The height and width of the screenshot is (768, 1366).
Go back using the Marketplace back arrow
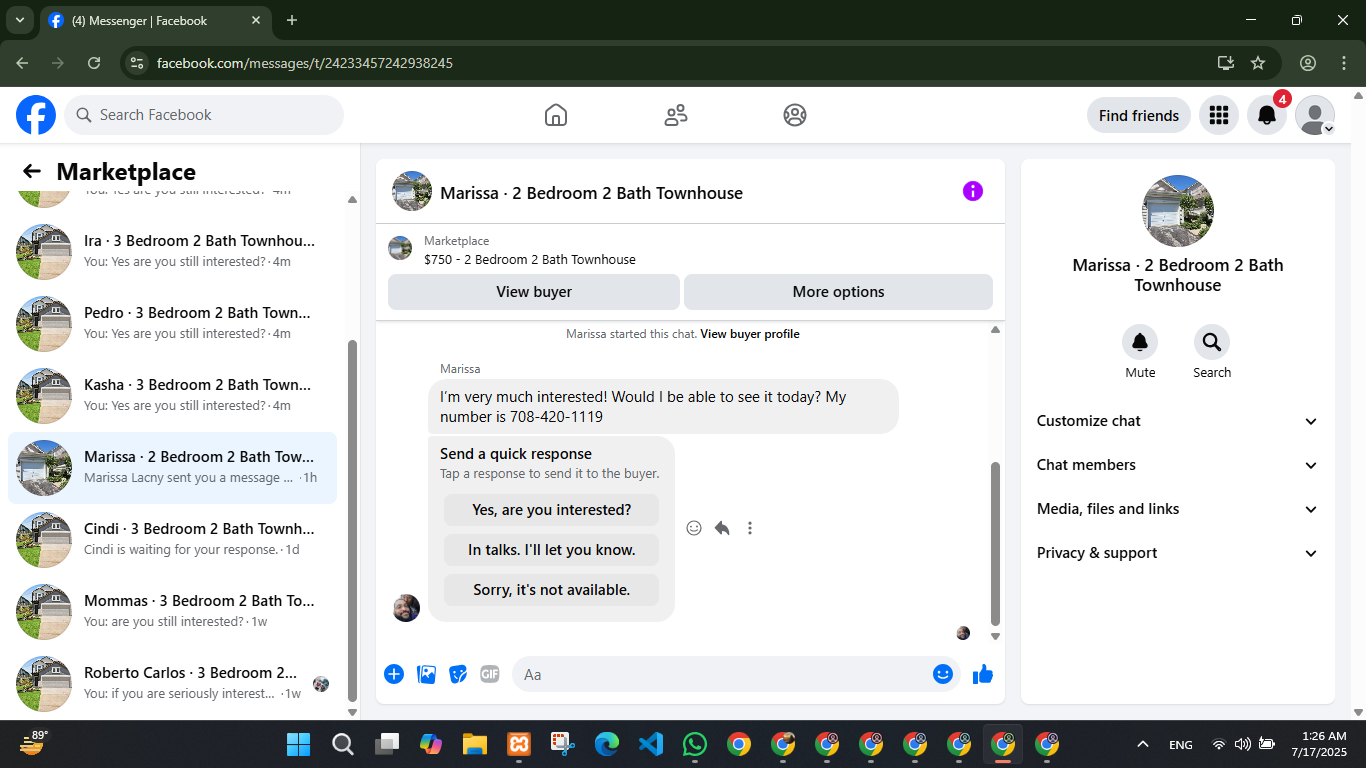point(32,171)
